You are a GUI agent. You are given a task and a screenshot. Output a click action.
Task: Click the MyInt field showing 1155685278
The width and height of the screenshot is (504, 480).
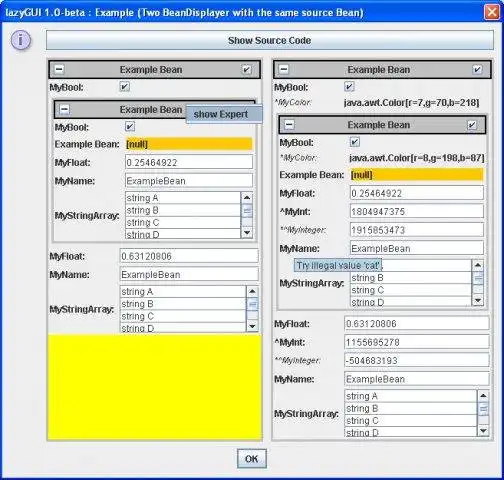click(x=417, y=342)
